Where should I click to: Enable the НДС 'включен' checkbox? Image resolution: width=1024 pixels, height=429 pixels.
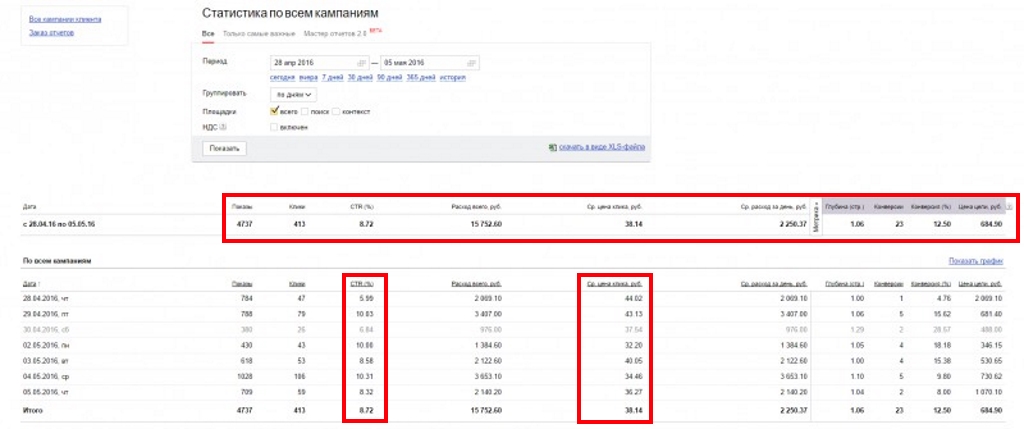click(x=274, y=127)
